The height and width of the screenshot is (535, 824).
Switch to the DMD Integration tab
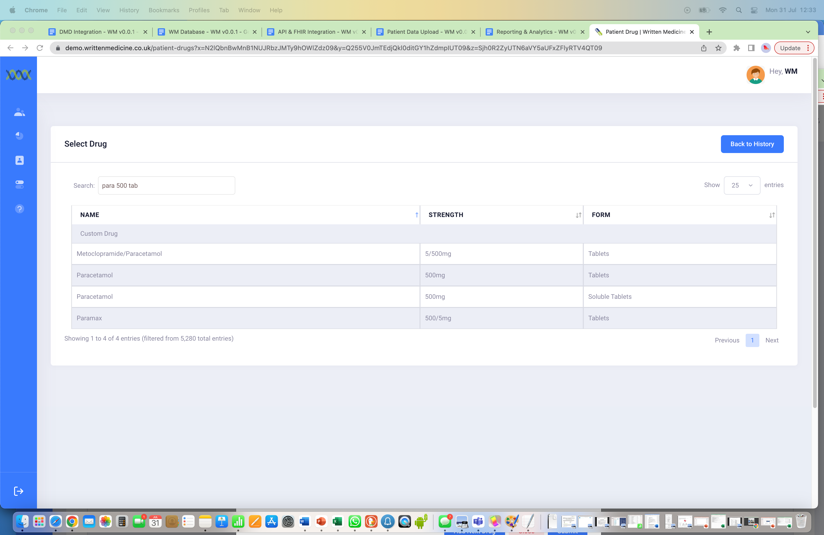pos(97,32)
